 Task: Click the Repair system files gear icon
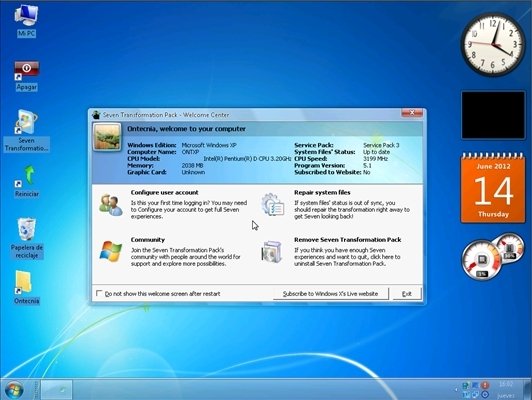(273, 204)
